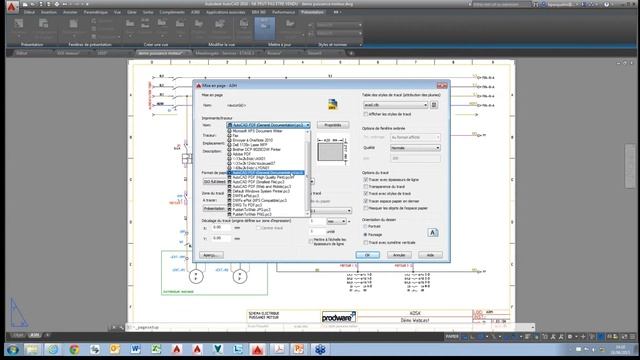Choose 'AutoCAD PDF (High Quality Print).pc3'
Viewport: 640px width, 360px height.
click(263, 177)
